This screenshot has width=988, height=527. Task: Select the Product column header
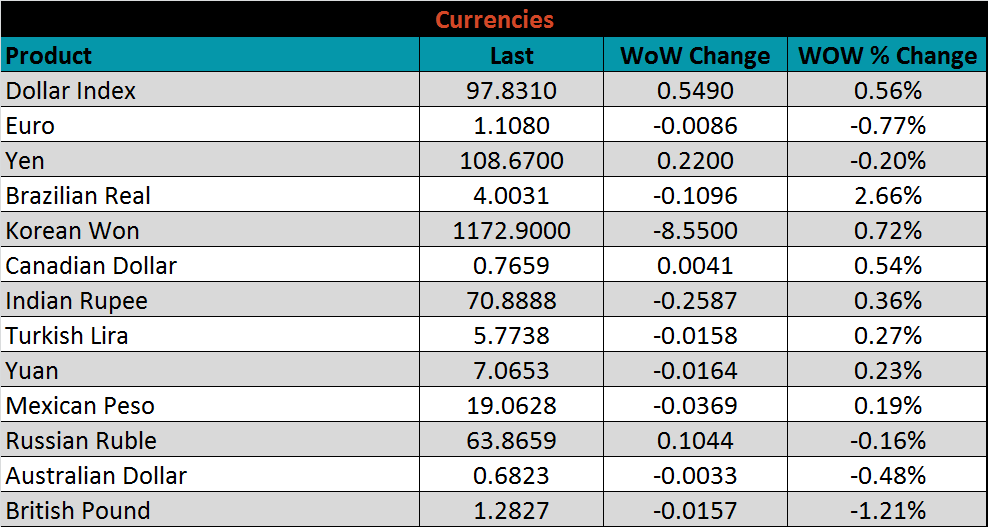[x=49, y=55]
